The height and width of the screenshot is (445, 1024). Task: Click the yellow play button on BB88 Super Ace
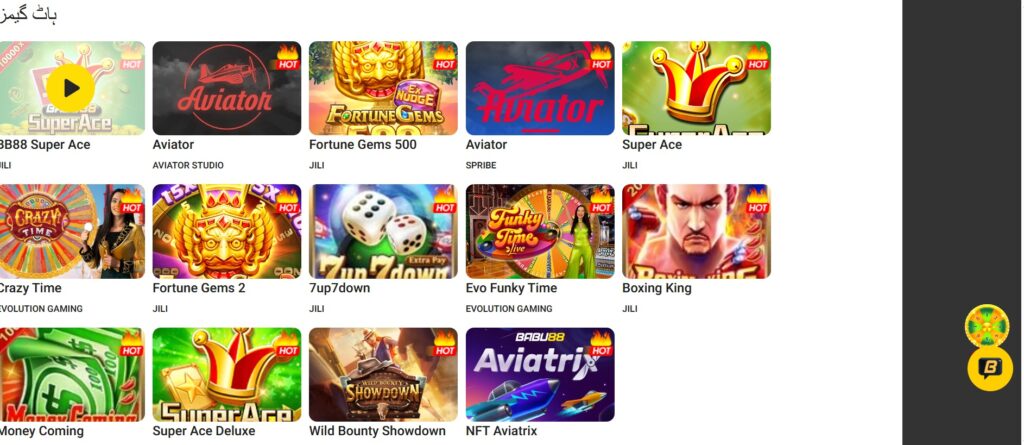click(x=71, y=88)
